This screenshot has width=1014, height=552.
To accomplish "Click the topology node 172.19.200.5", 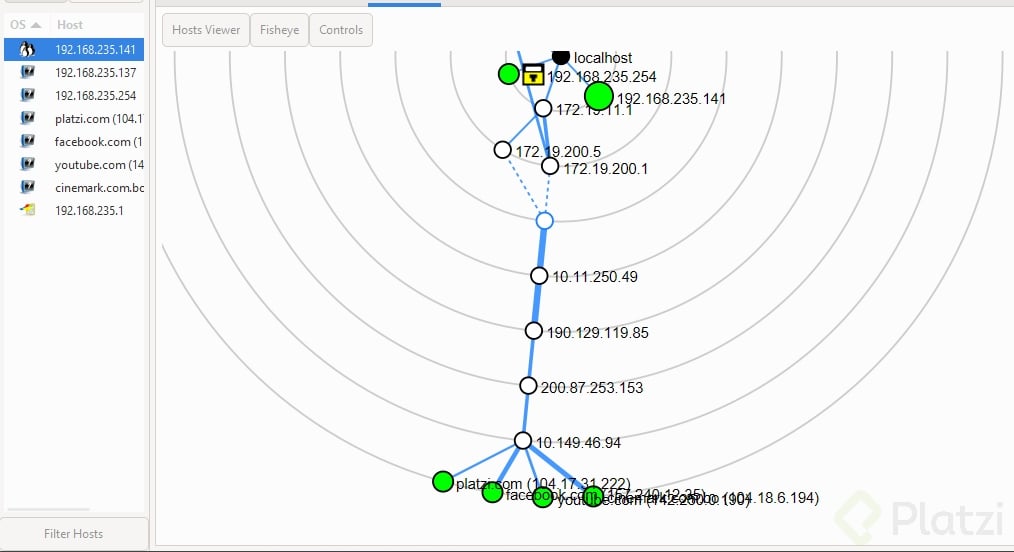I will [502, 150].
